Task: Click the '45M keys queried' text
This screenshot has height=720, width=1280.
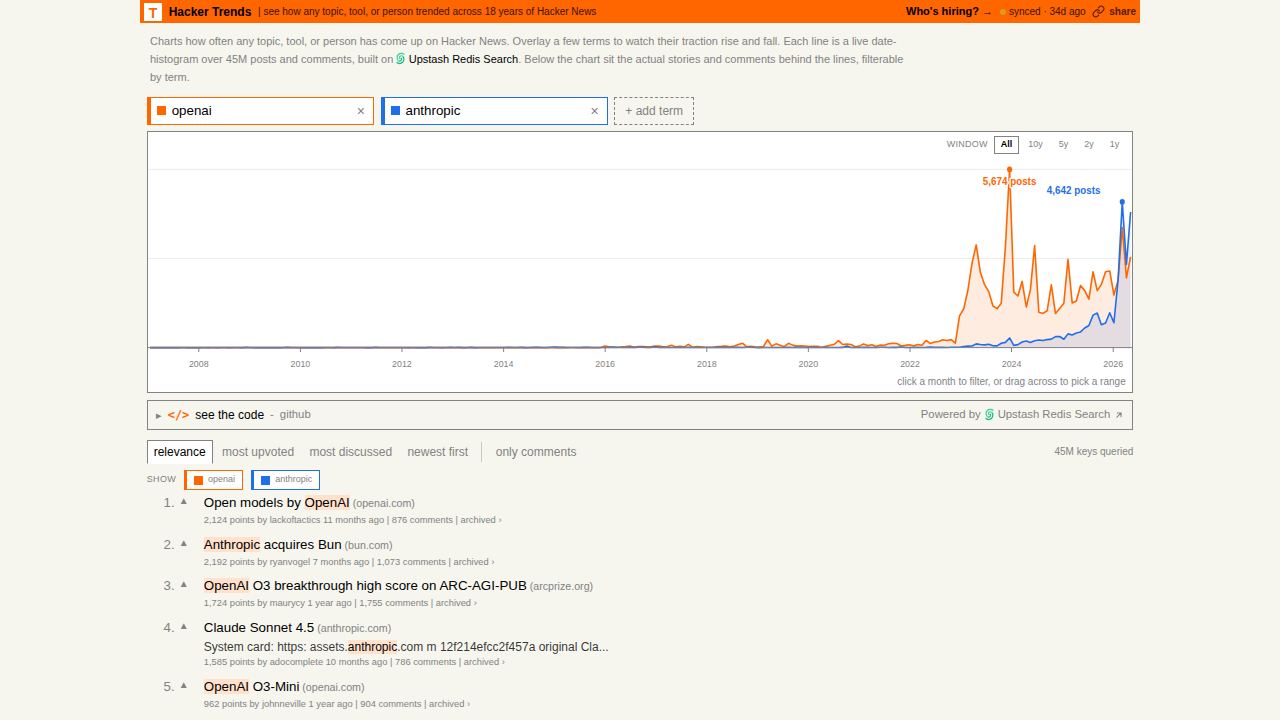Action: tap(1094, 452)
